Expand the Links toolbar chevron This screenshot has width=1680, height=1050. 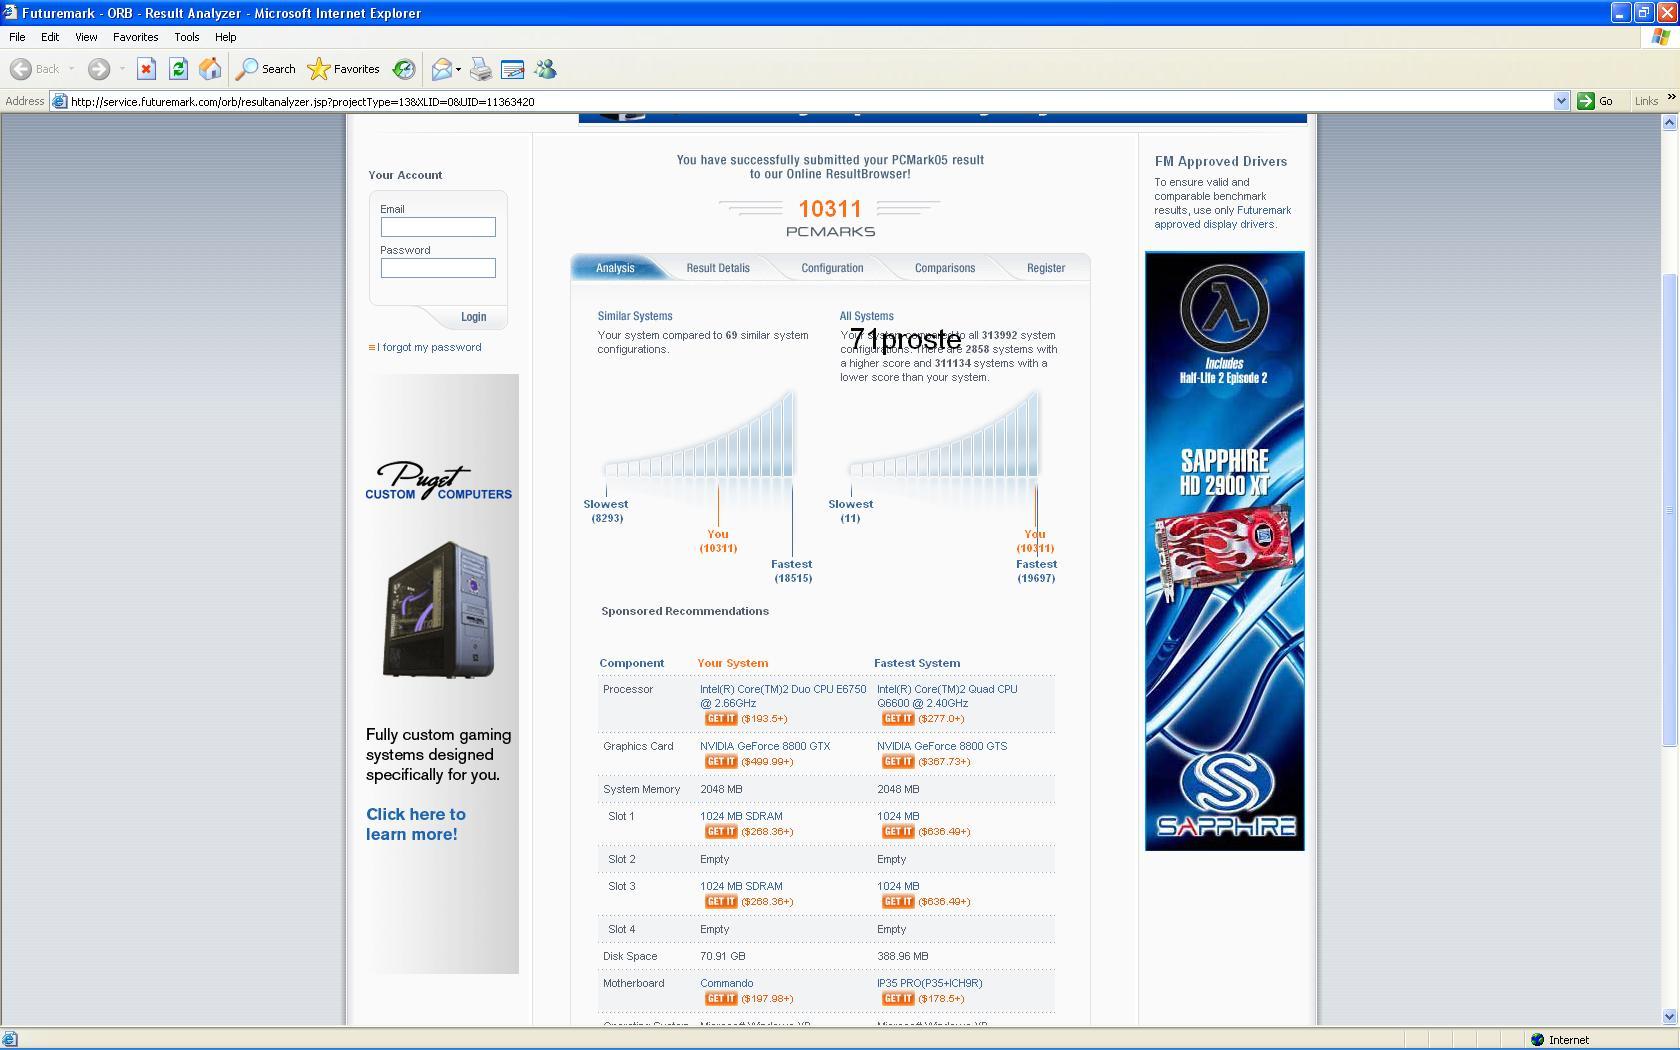pyautogui.click(x=1671, y=97)
